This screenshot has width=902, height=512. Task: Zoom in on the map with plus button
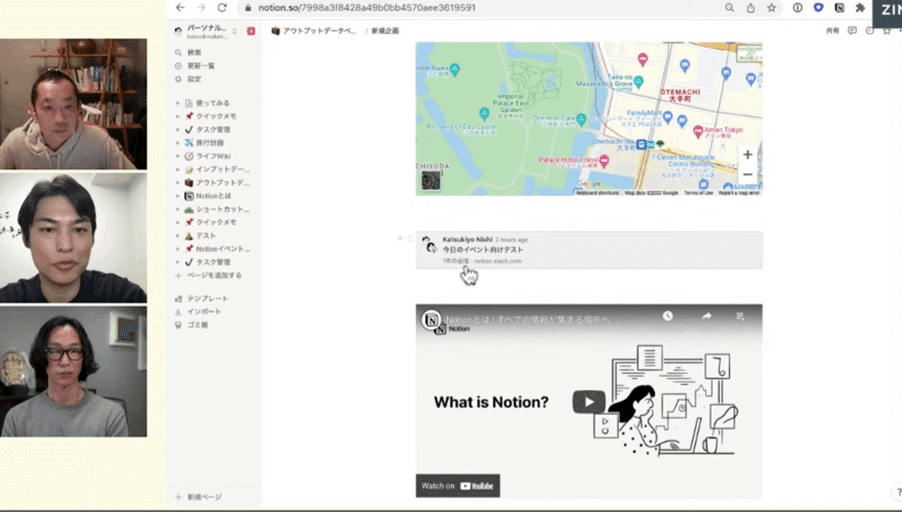[747, 155]
